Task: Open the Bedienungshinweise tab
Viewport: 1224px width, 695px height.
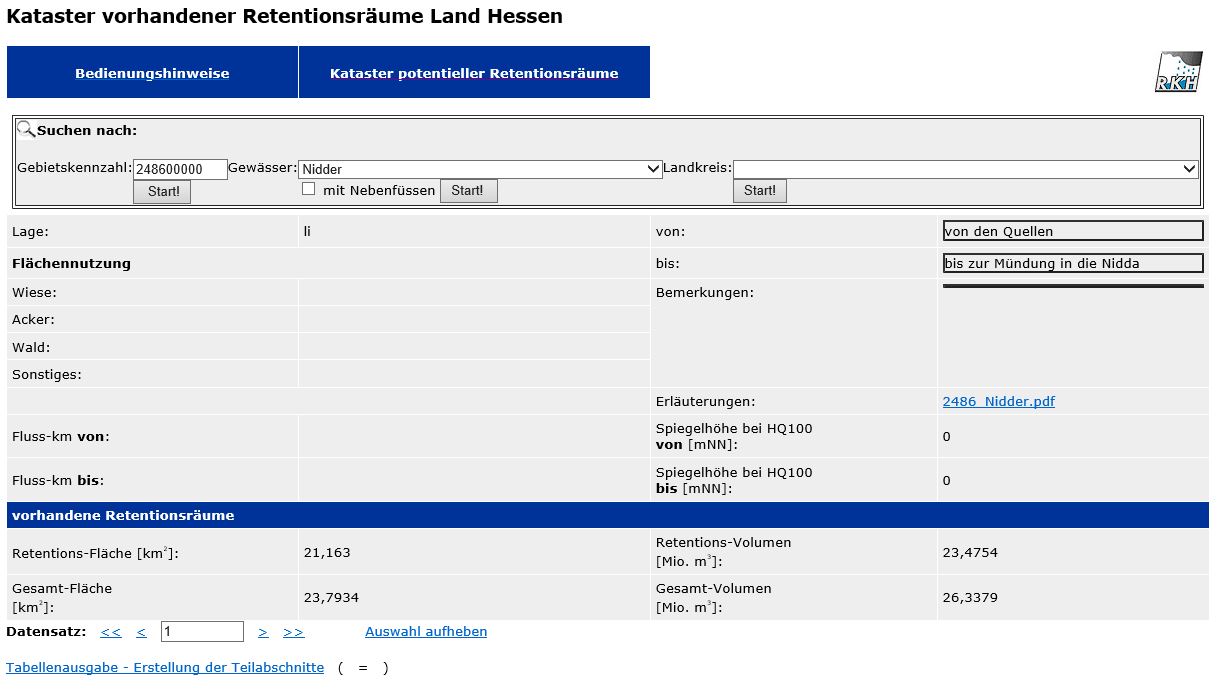Action: pos(152,73)
